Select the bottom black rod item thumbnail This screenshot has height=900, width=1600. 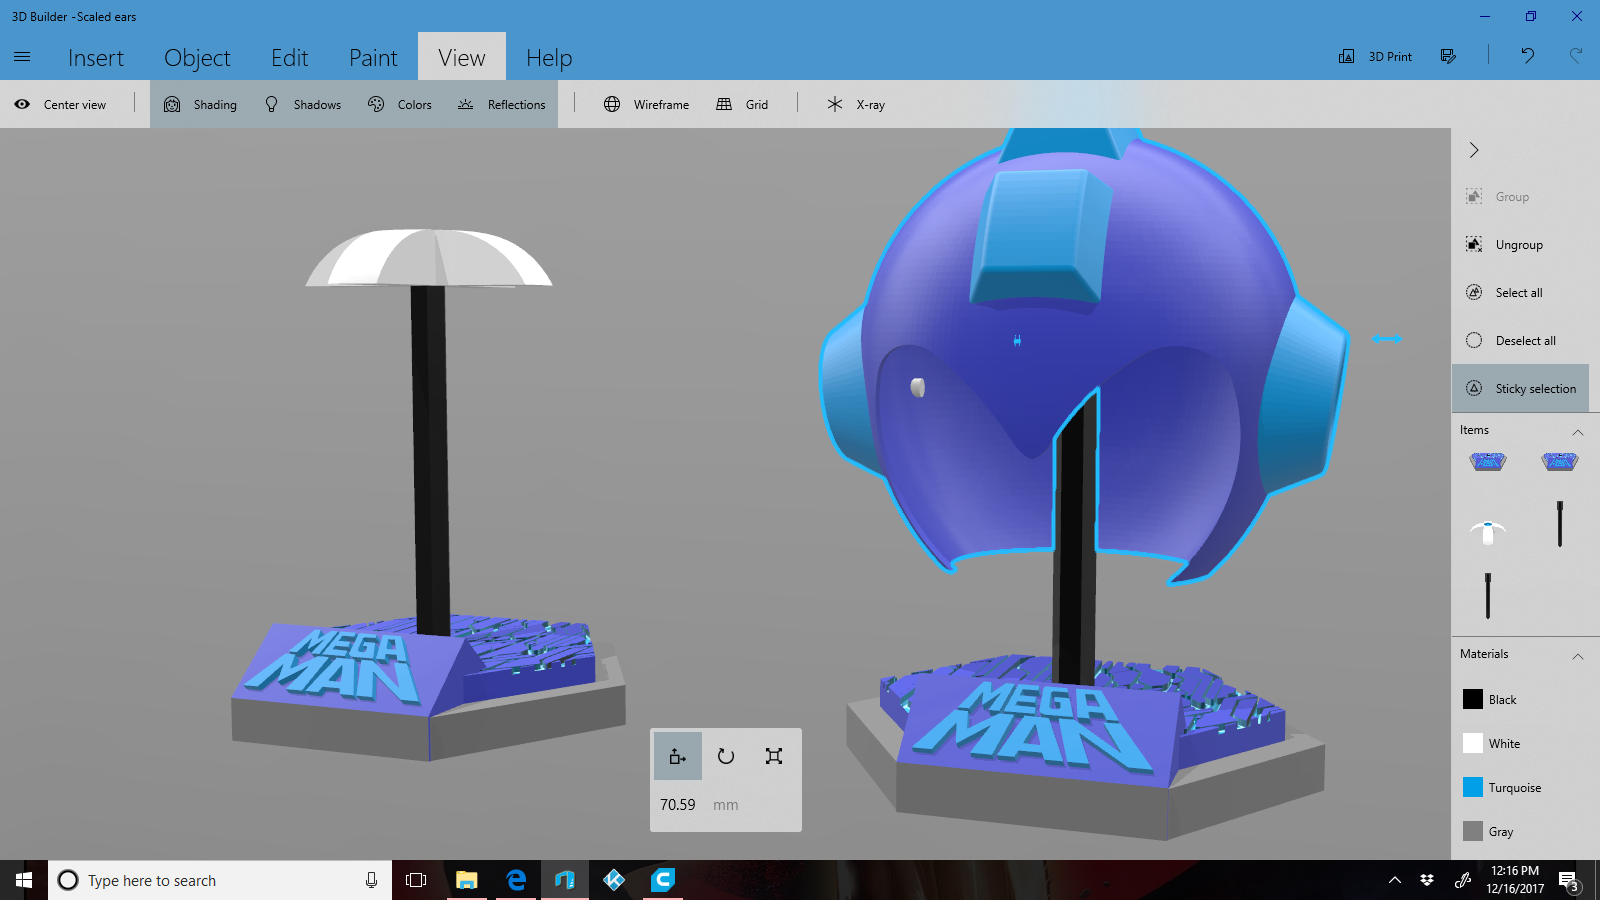(x=1488, y=596)
